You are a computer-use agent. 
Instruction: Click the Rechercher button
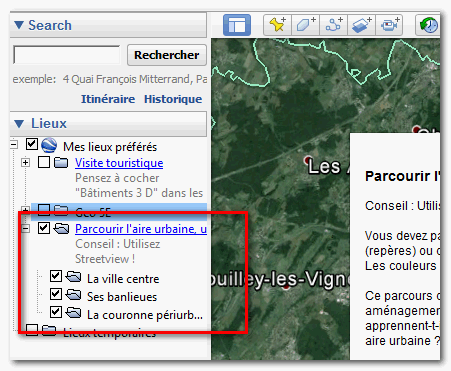click(x=167, y=55)
